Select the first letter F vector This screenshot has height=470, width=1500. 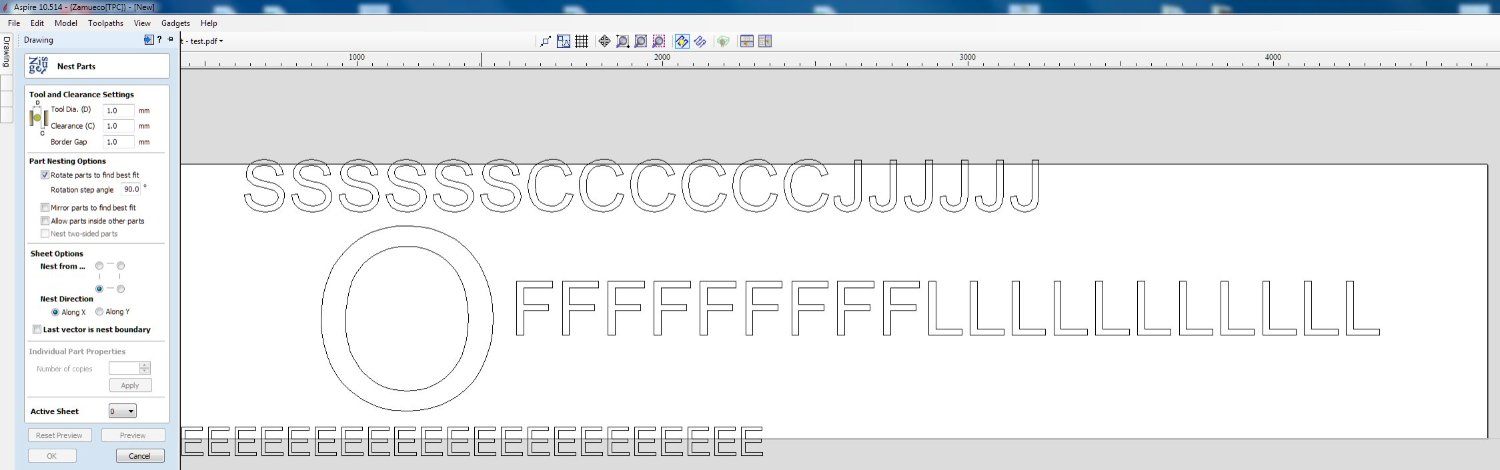pos(533,309)
